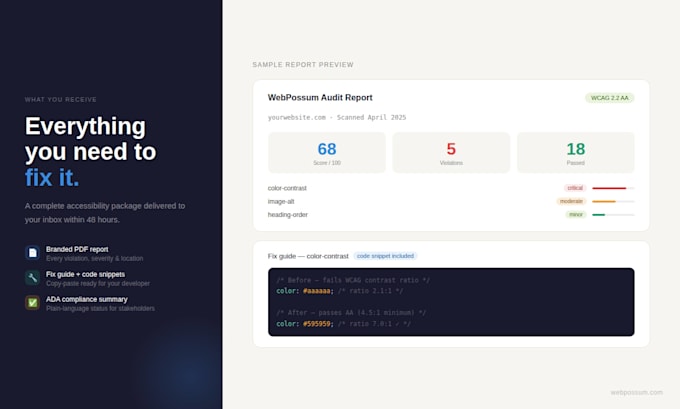Screen dimensions: 680x409
Task: Open the 18 Passed card
Action: [575, 153]
